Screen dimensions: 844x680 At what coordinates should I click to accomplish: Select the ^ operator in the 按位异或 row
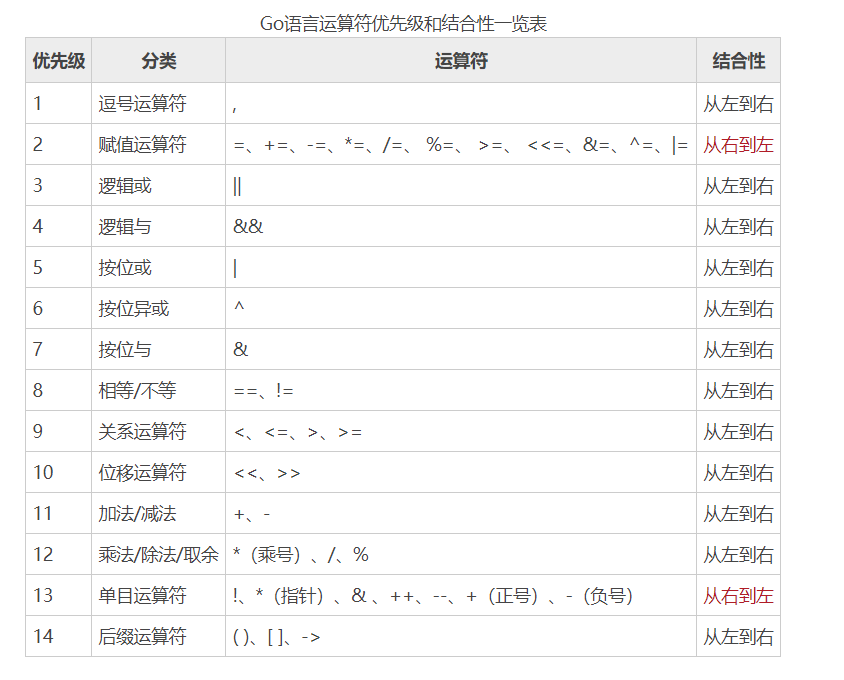click(239, 306)
